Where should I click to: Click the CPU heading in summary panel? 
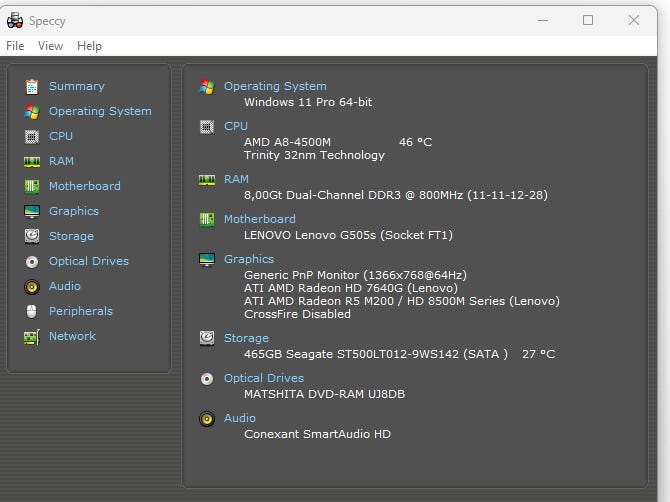[x=236, y=126]
